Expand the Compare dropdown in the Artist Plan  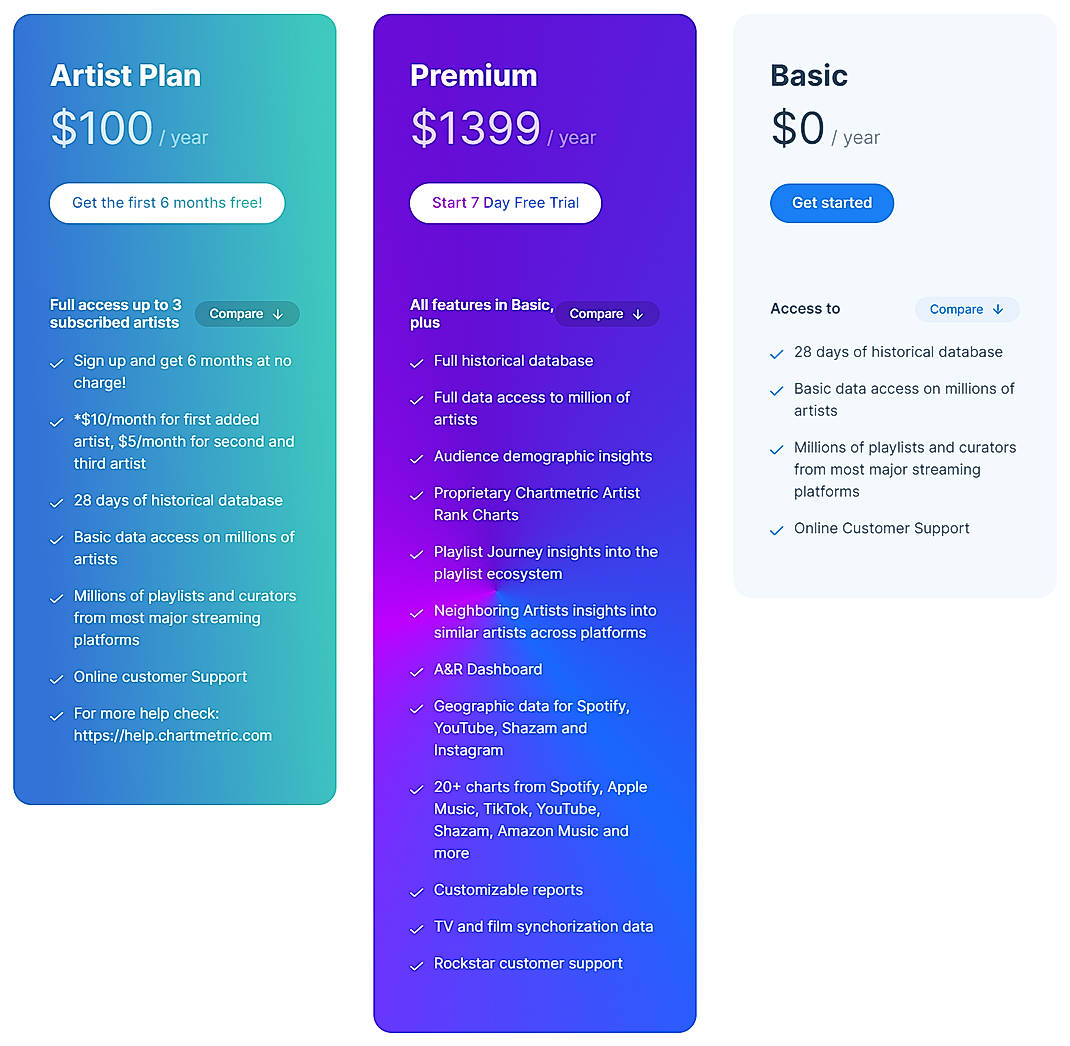coord(246,314)
